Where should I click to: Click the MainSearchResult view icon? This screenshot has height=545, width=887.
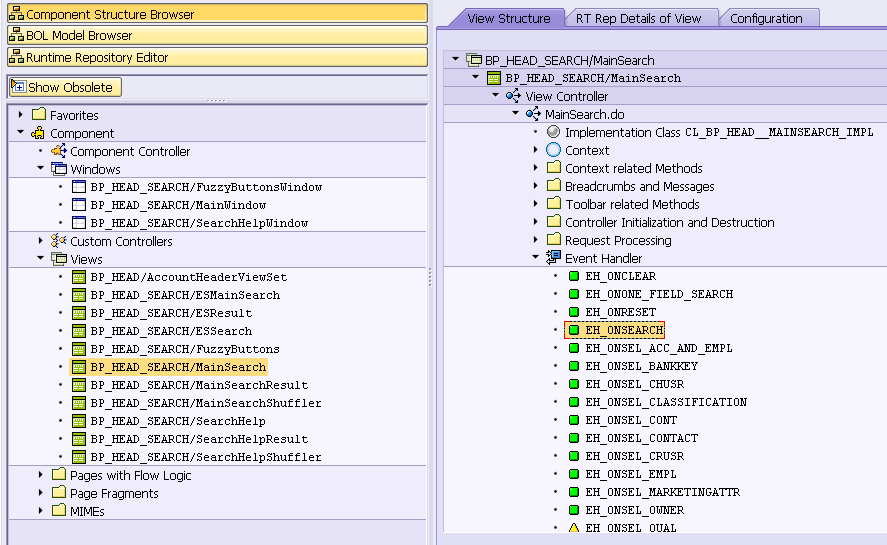tap(79, 385)
